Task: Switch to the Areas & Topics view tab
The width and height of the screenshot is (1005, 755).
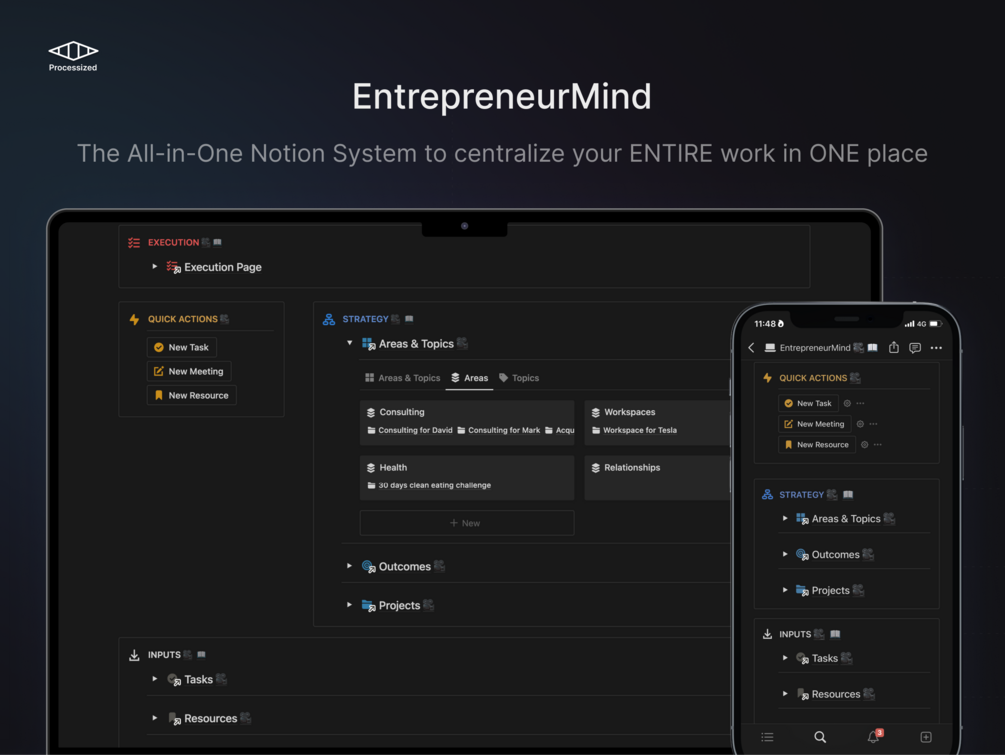Action: (x=403, y=378)
